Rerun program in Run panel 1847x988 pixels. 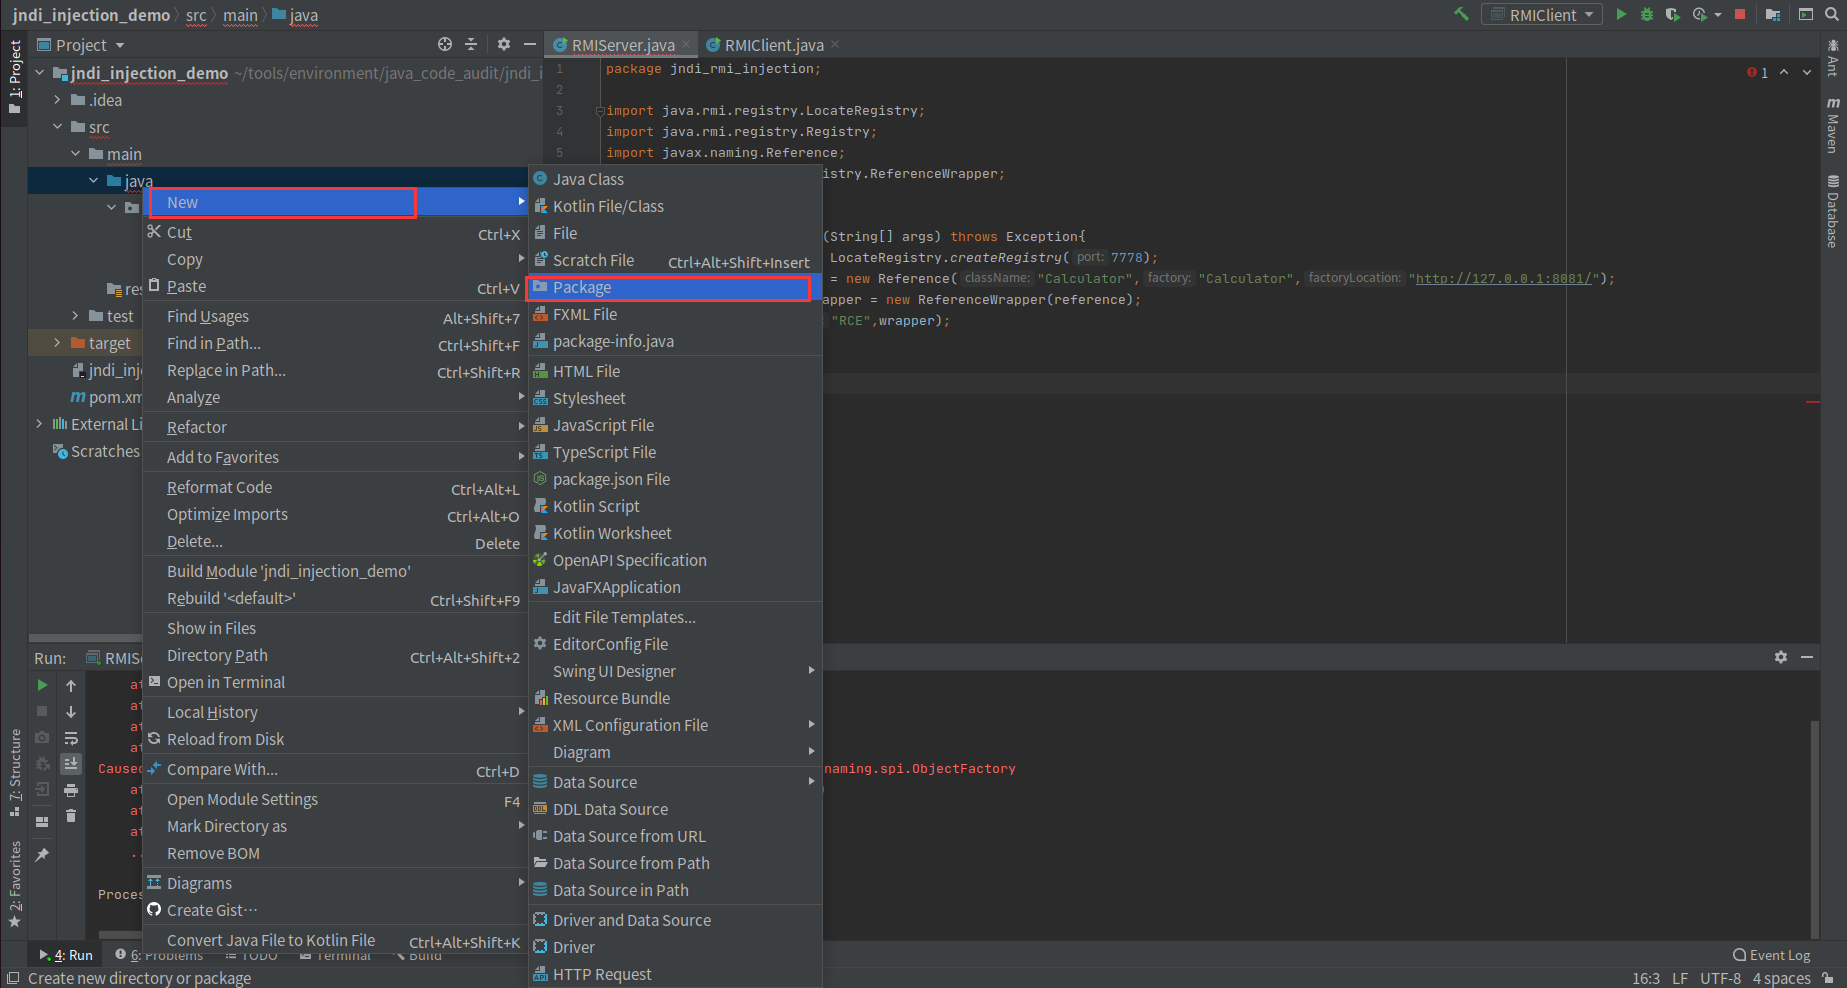click(42, 685)
